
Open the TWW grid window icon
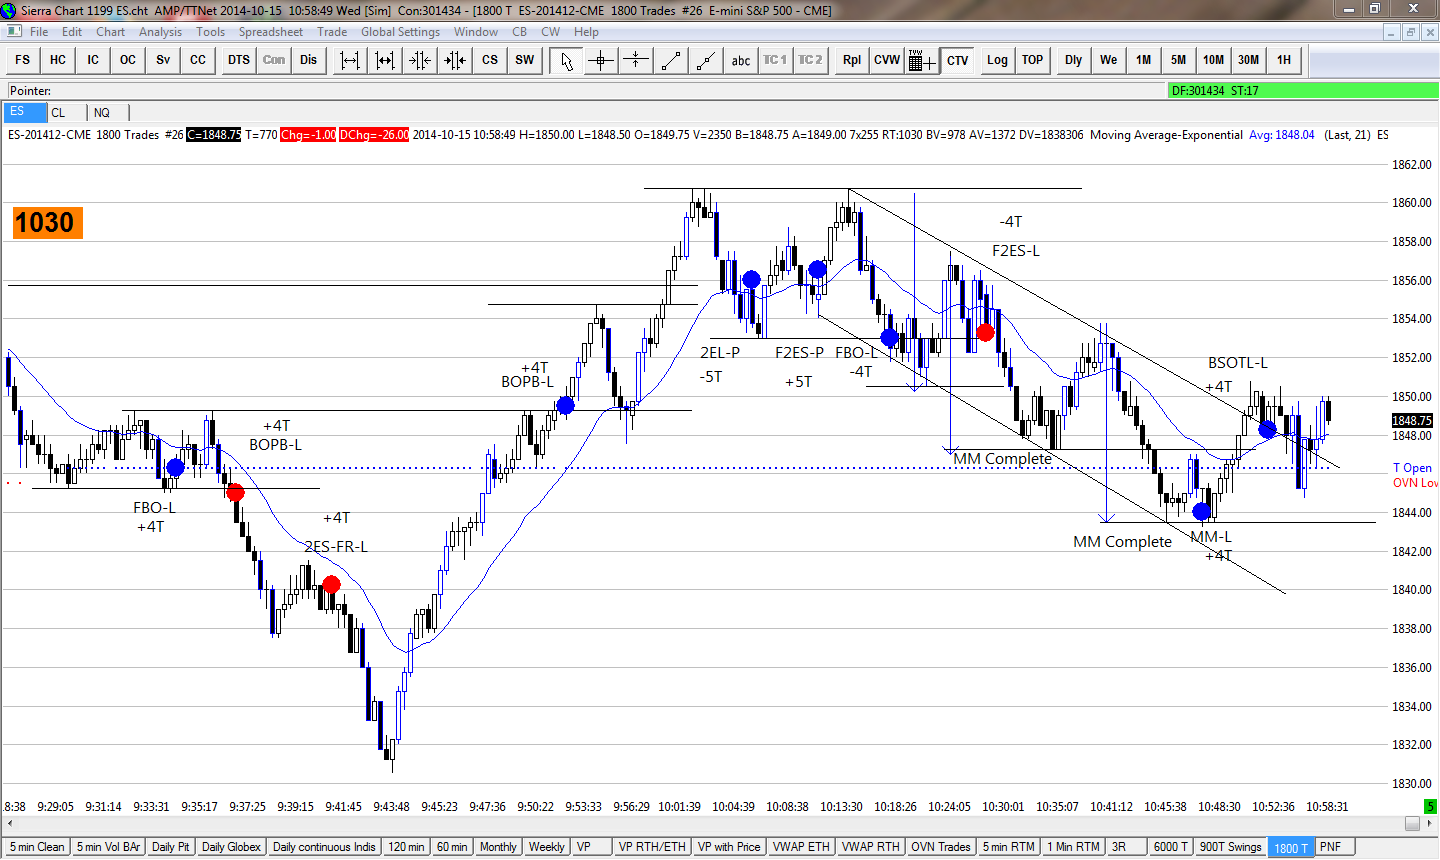pyautogui.click(x=922, y=60)
